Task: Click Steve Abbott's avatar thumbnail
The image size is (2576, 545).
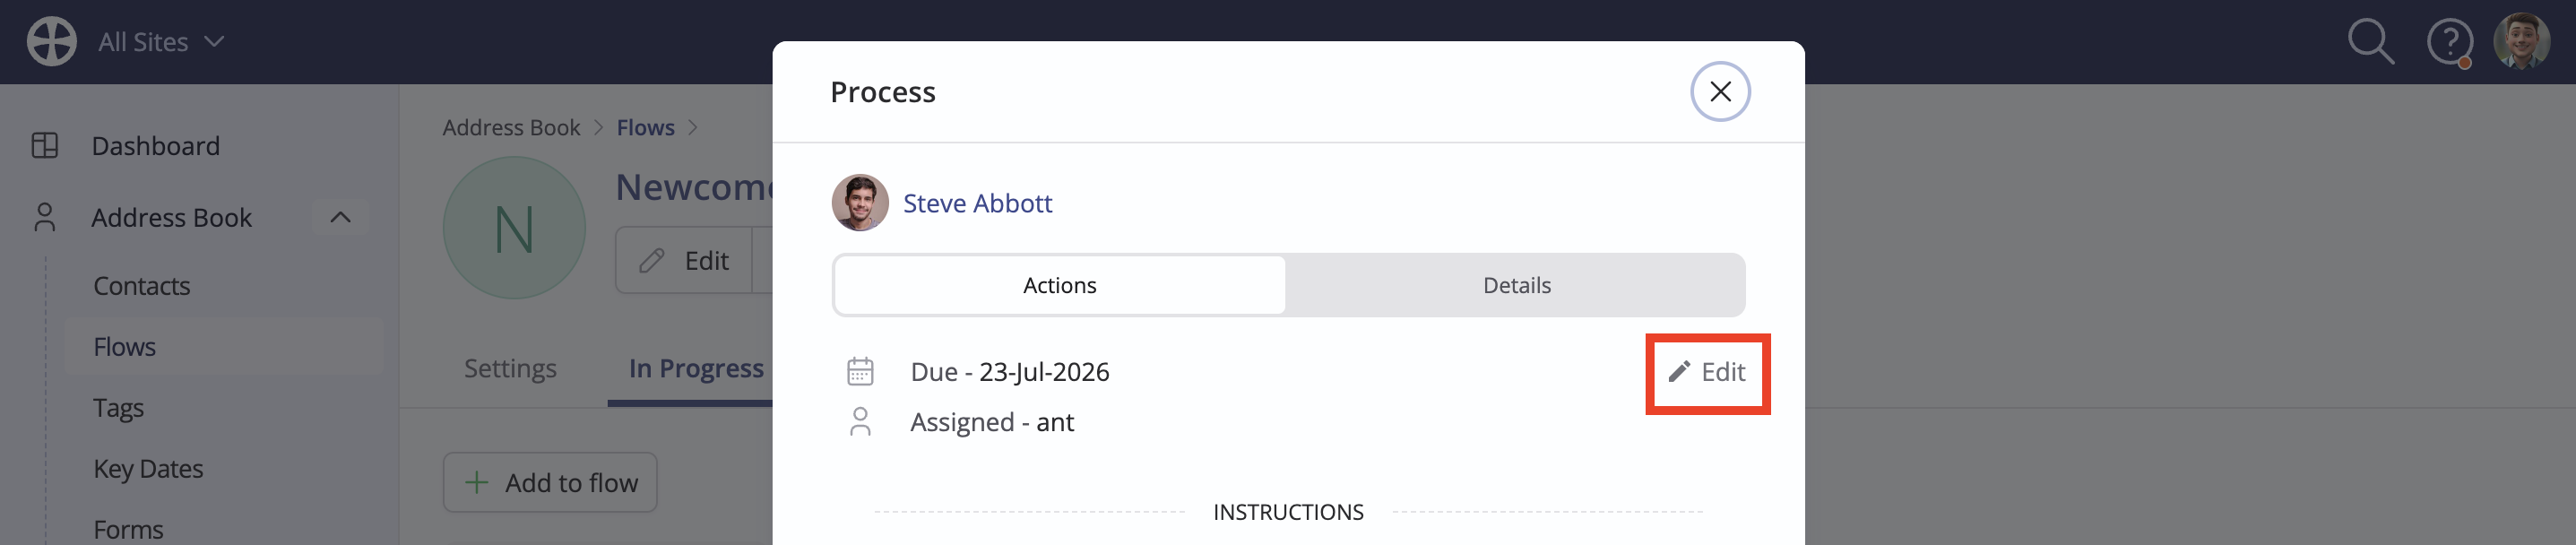Action: click(860, 203)
